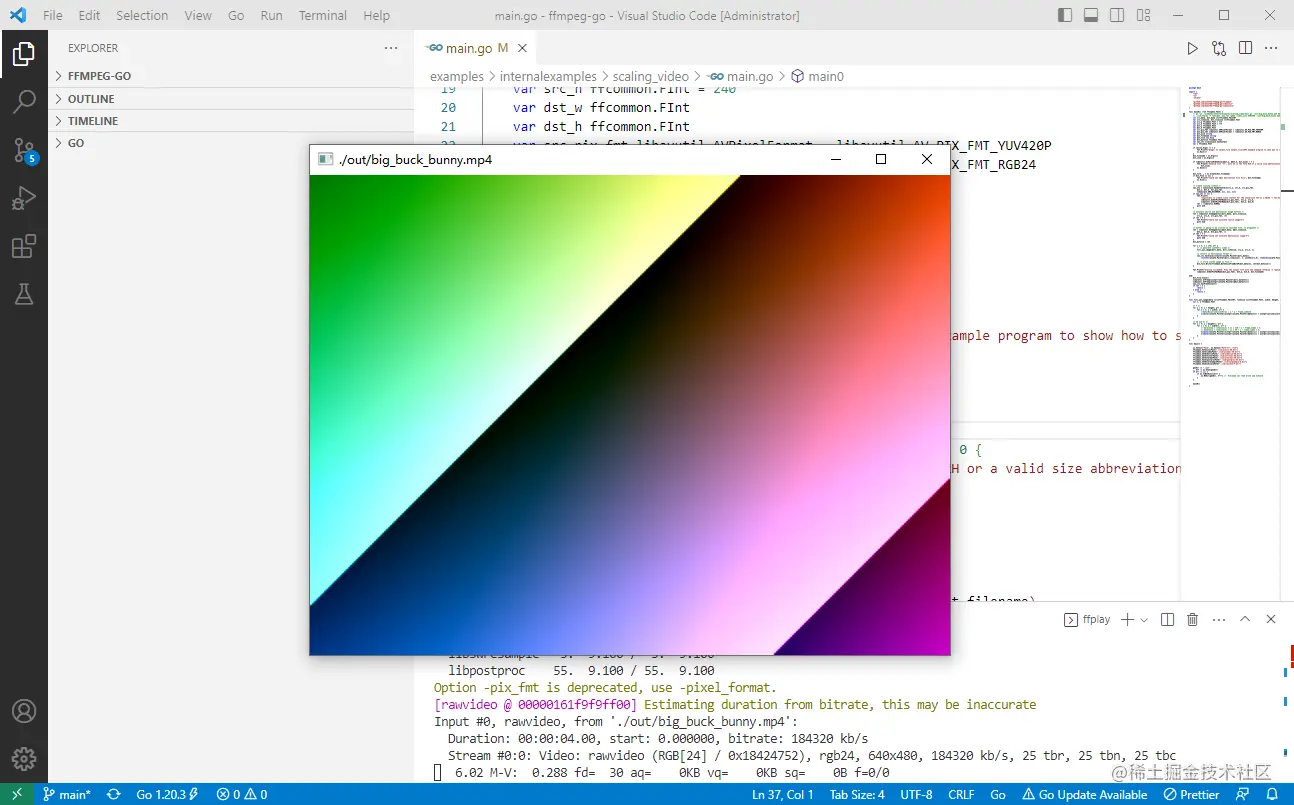Open the Go menu
This screenshot has width=1294, height=805.
236,16
